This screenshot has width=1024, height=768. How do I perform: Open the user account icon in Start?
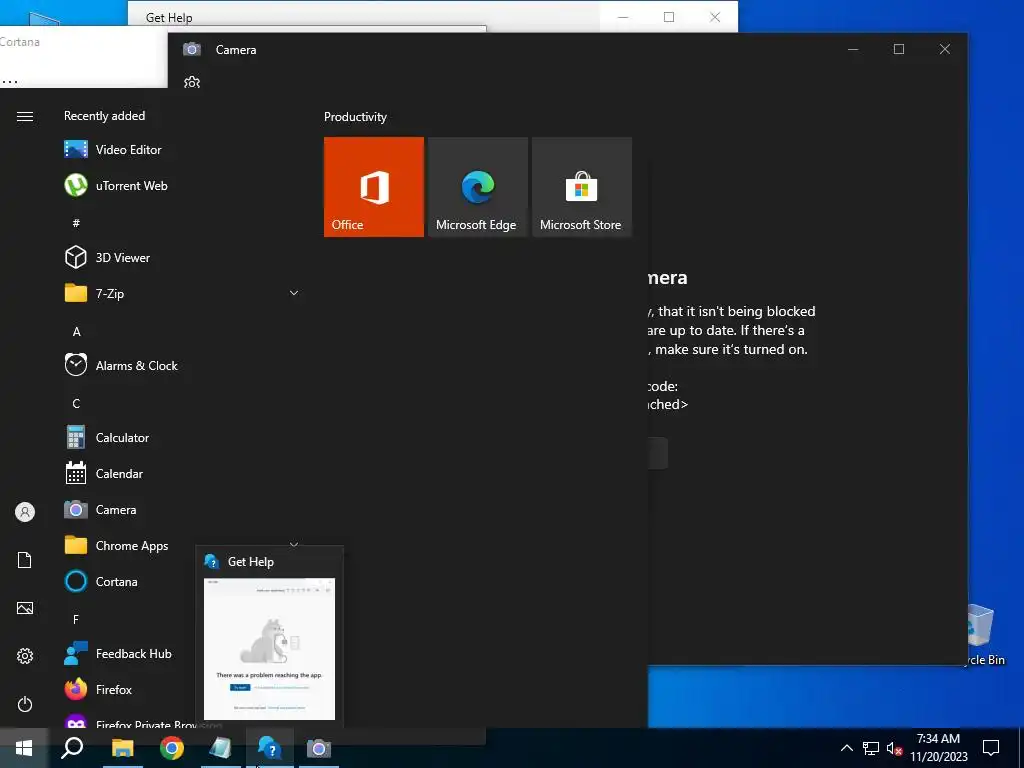[x=25, y=512]
